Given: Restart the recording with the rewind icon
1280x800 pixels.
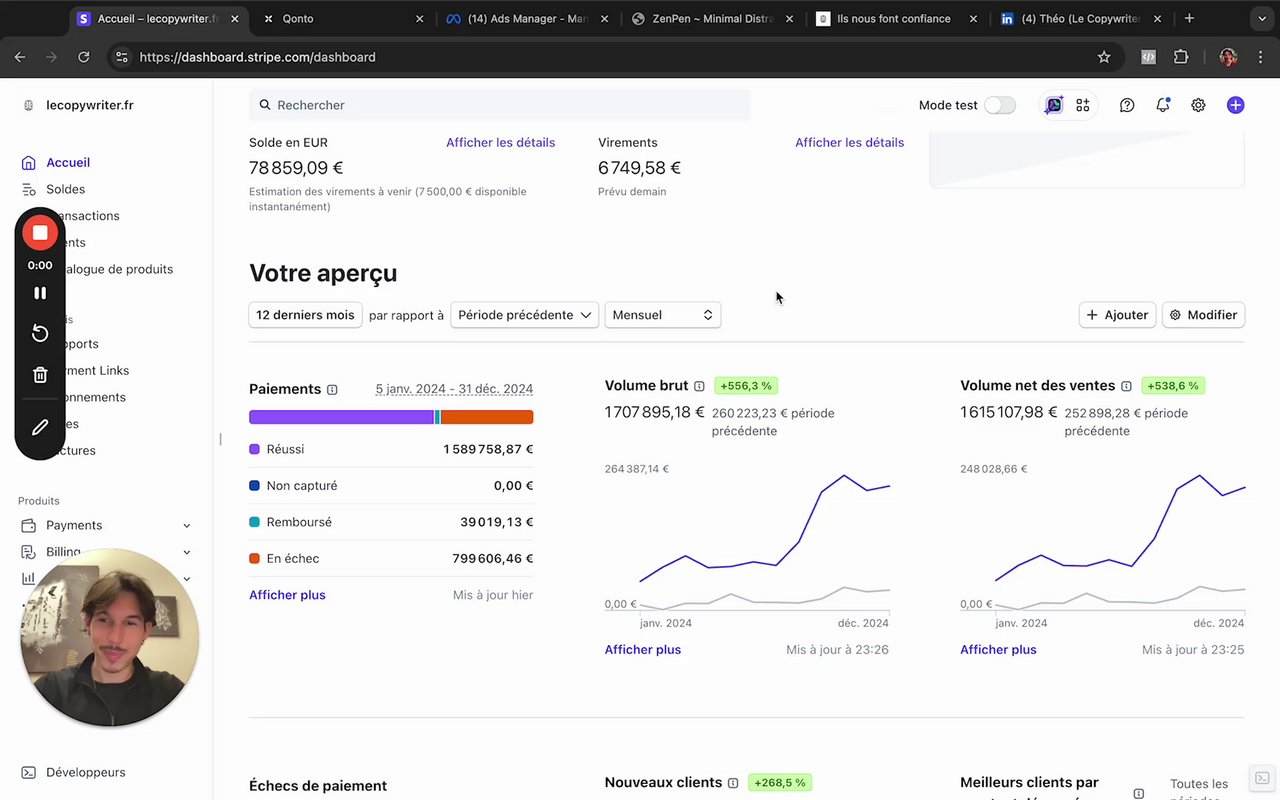Looking at the screenshot, I should [40, 333].
